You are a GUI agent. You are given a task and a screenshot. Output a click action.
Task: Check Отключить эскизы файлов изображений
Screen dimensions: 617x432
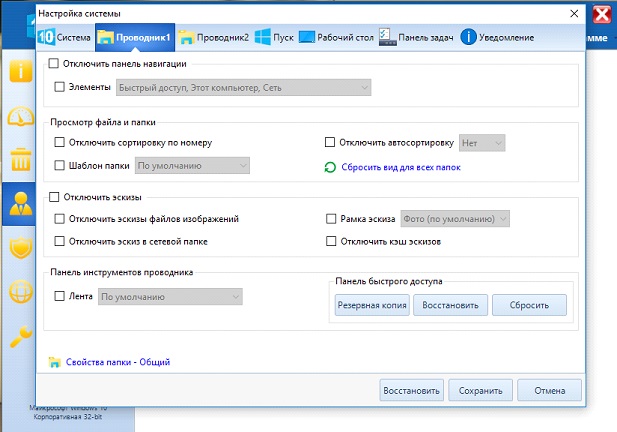[59, 218]
